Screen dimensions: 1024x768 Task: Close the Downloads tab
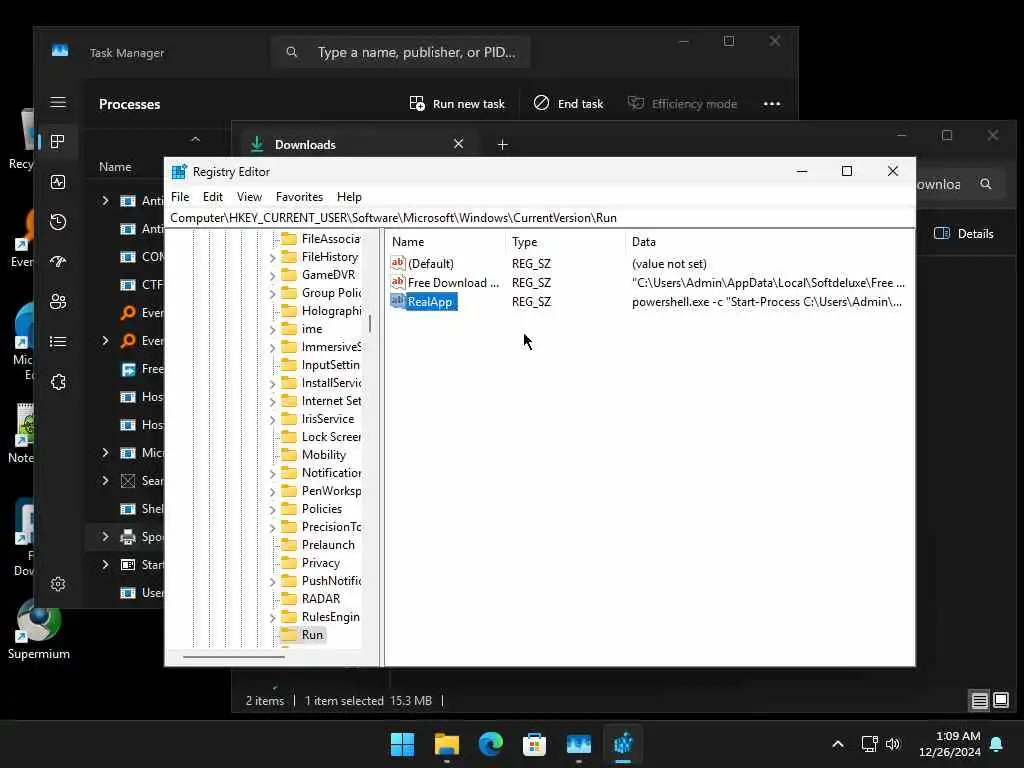(458, 144)
